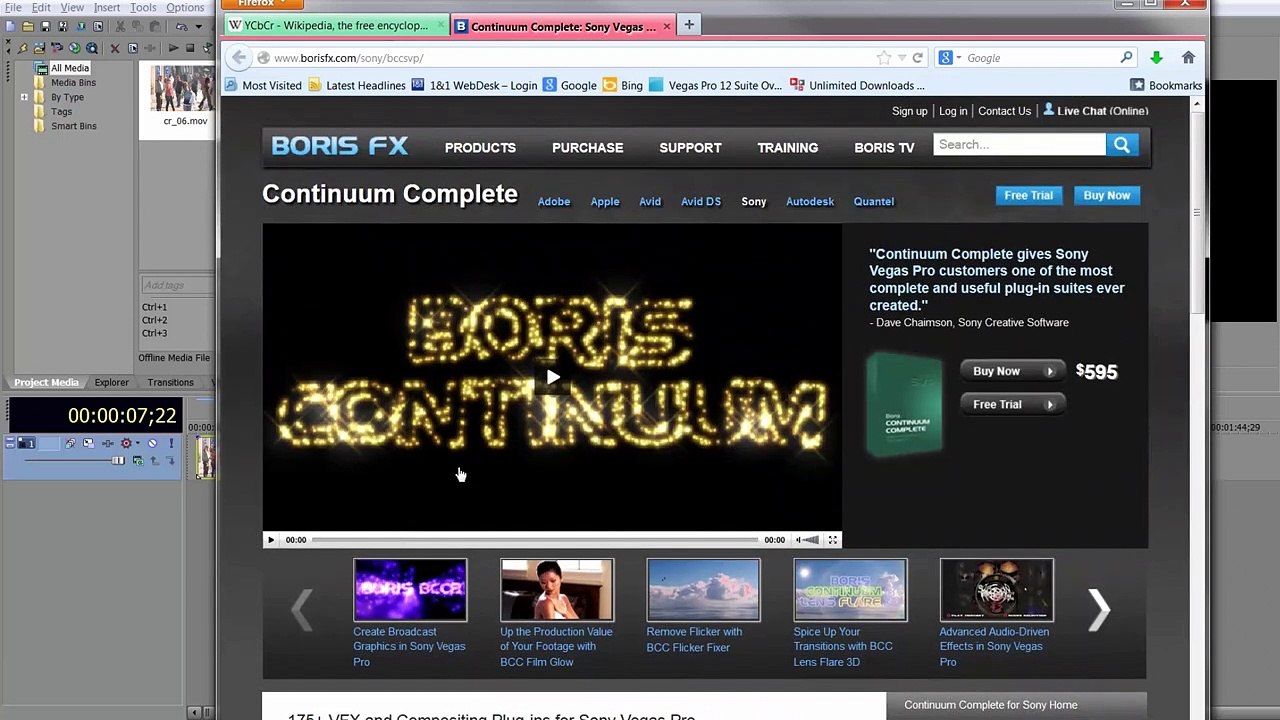
Task: Click the Open folder icon in Vegas toolbar
Action: point(27,26)
